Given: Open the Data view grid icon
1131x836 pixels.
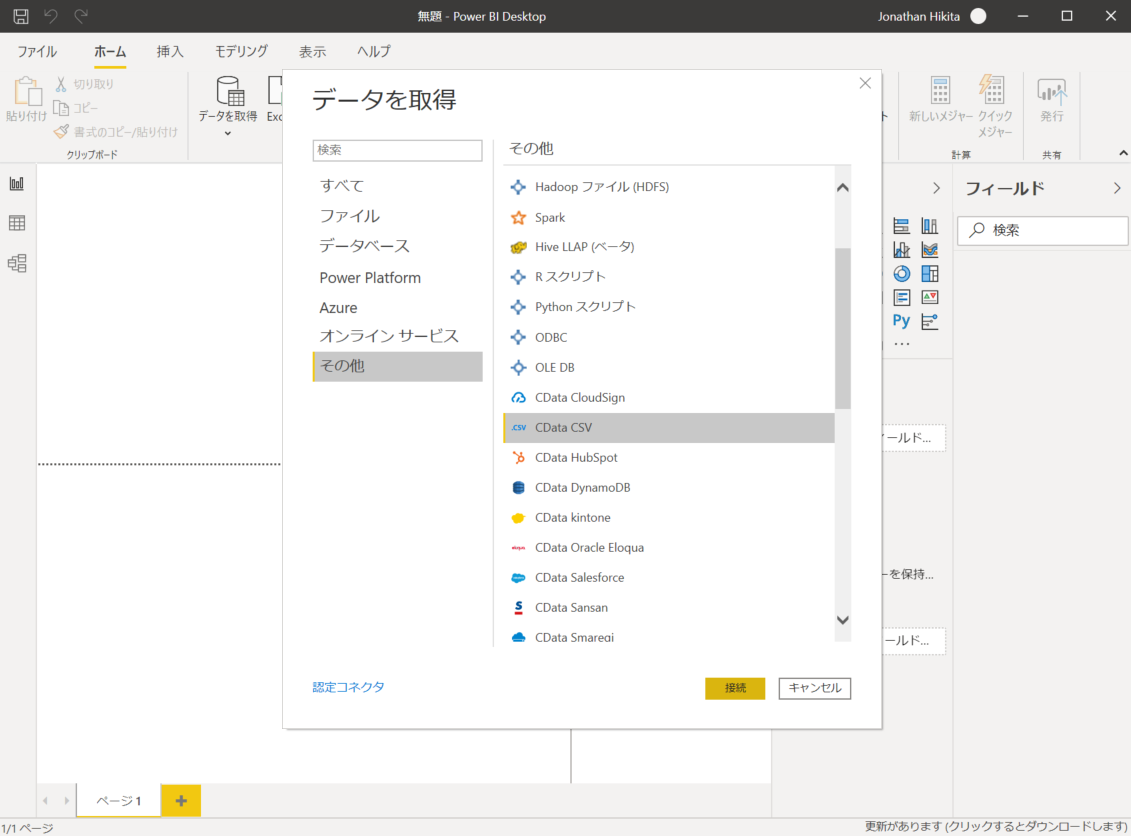Looking at the screenshot, I should tap(16, 223).
